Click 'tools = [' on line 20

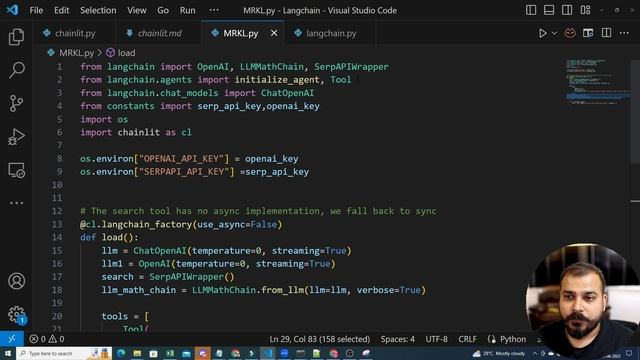(x=125, y=316)
